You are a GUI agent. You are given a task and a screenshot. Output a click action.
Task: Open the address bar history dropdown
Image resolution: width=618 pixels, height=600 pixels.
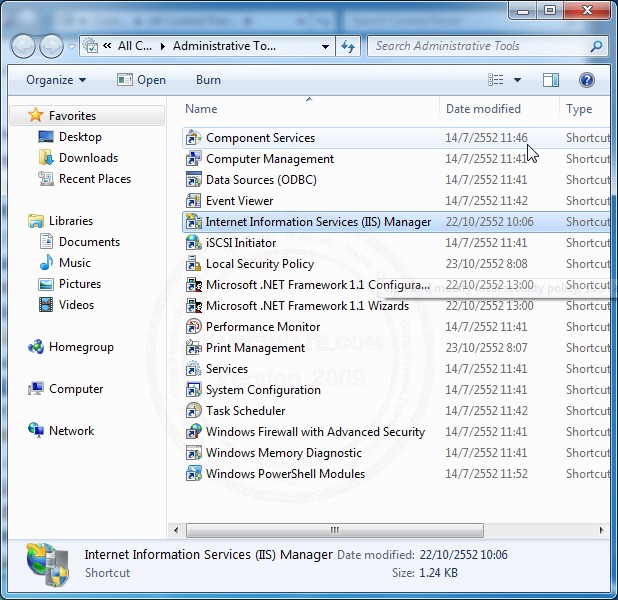[x=326, y=46]
